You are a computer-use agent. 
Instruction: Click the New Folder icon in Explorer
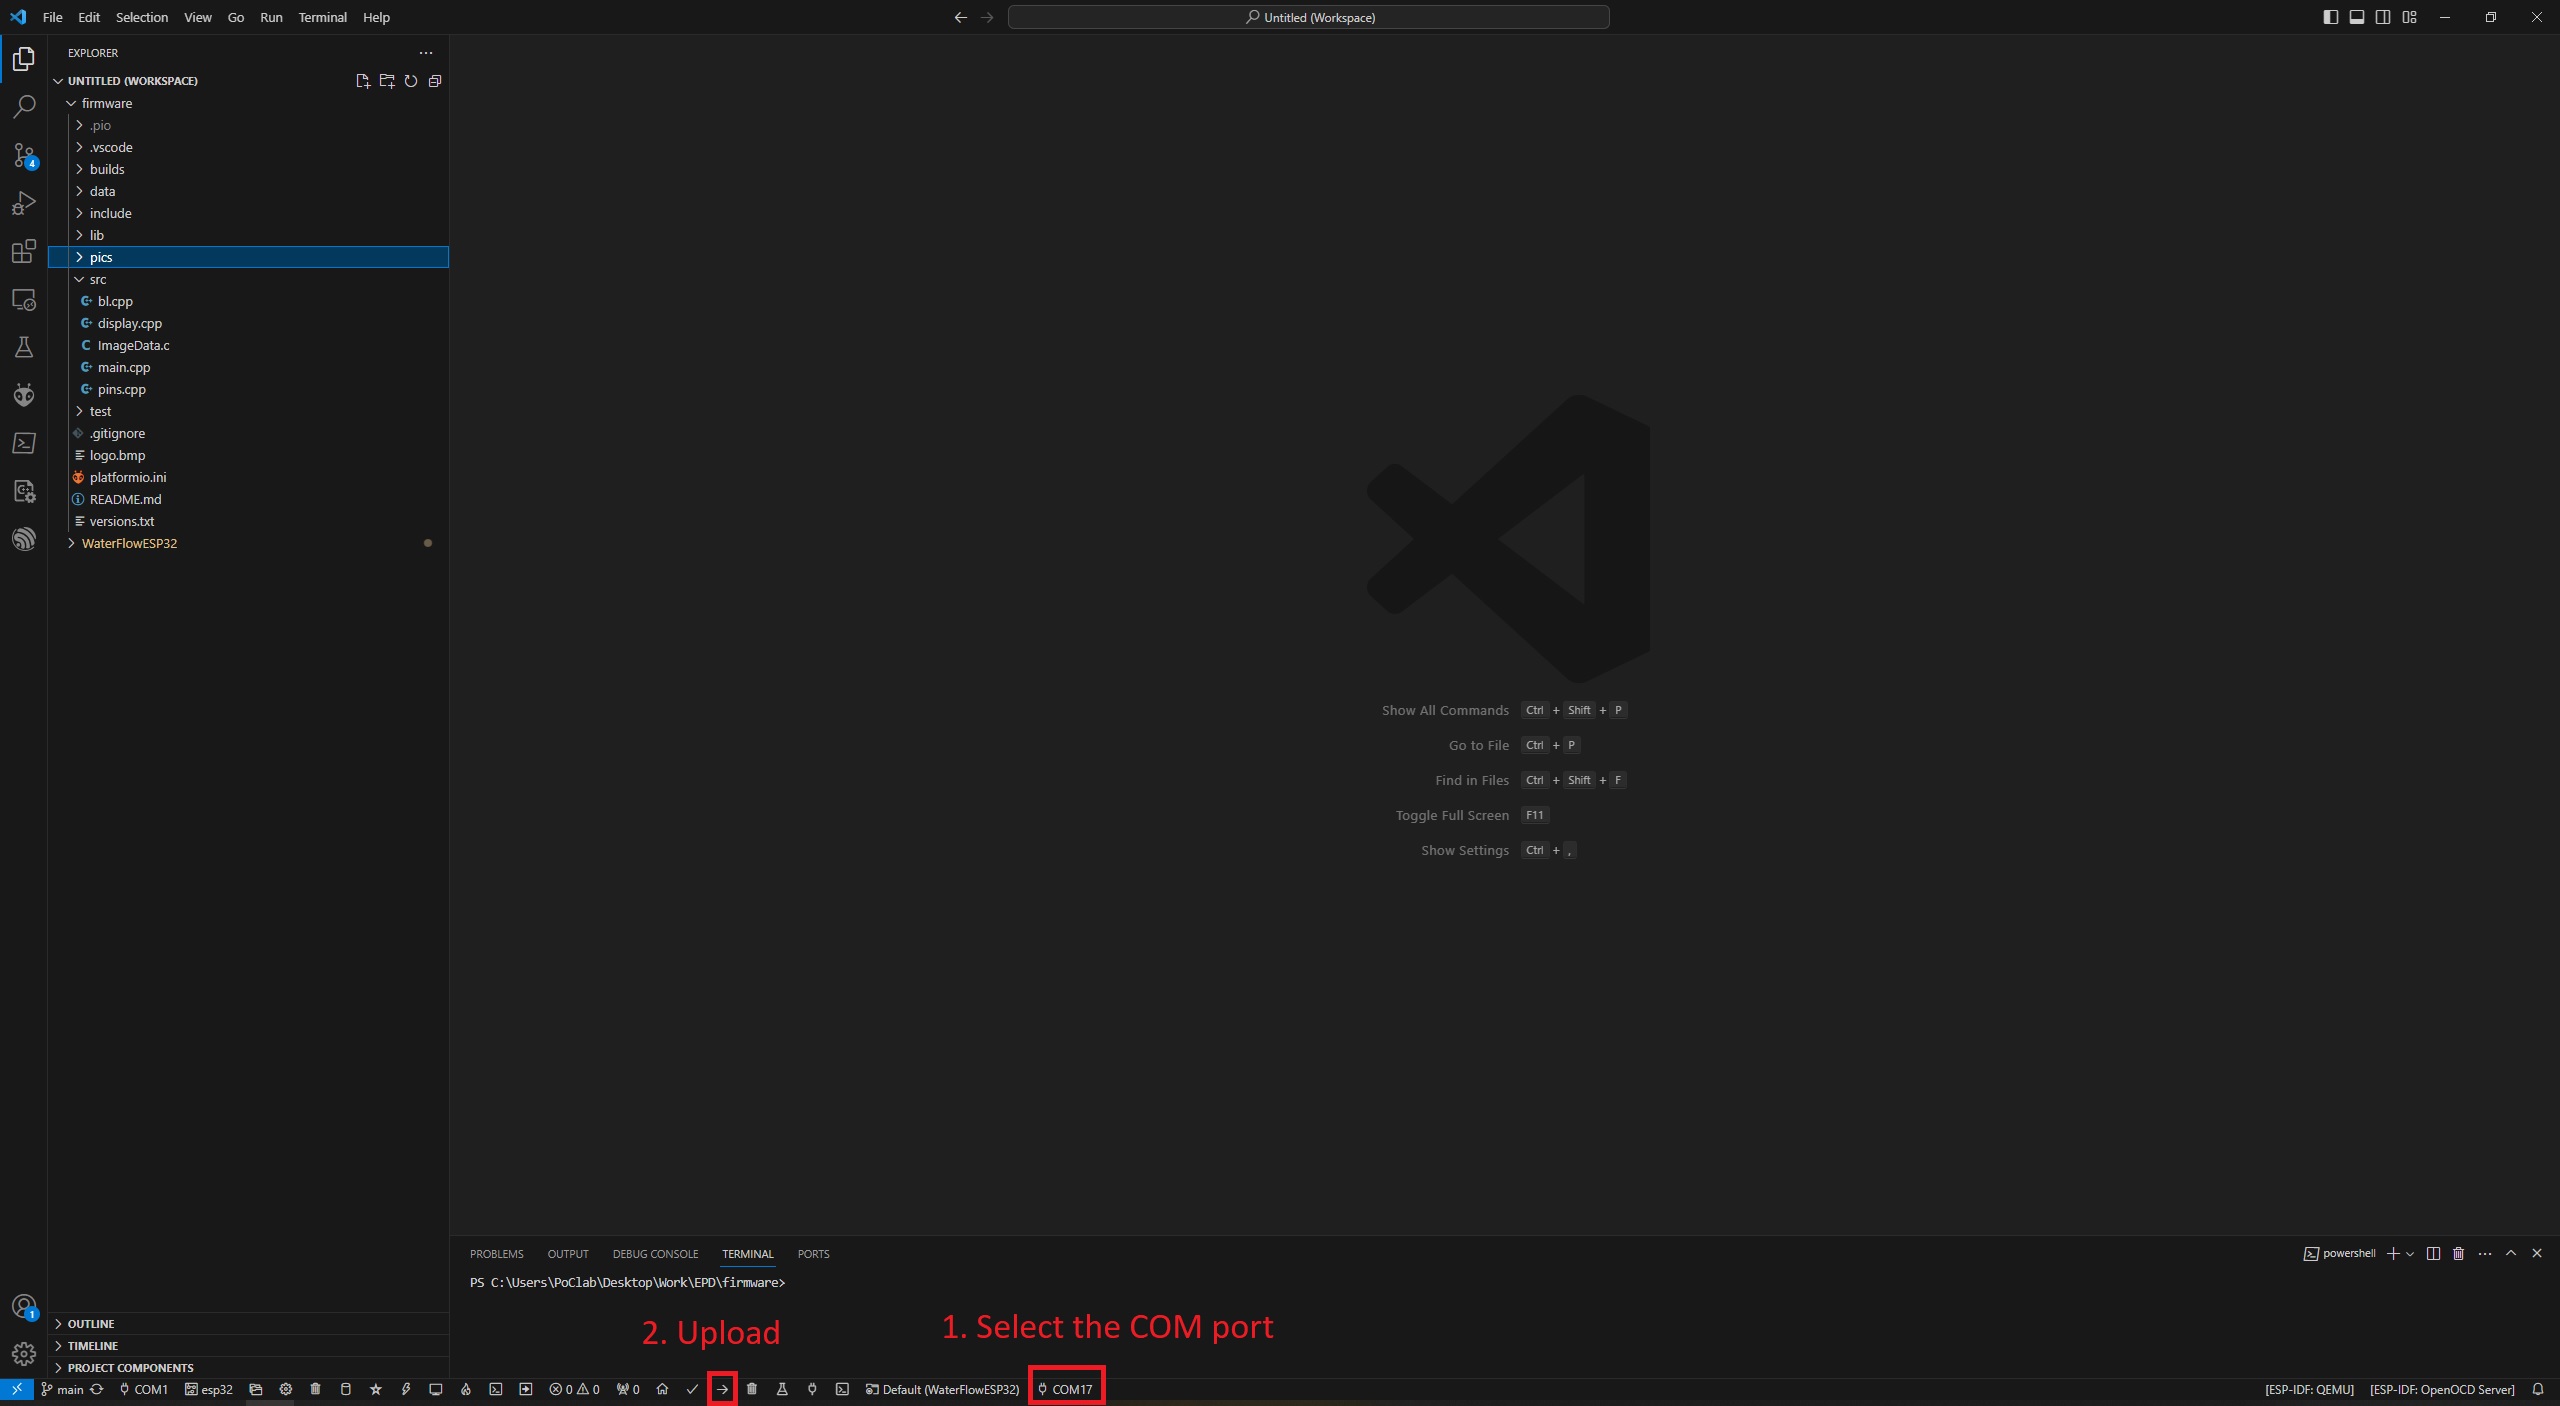pos(387,81)
